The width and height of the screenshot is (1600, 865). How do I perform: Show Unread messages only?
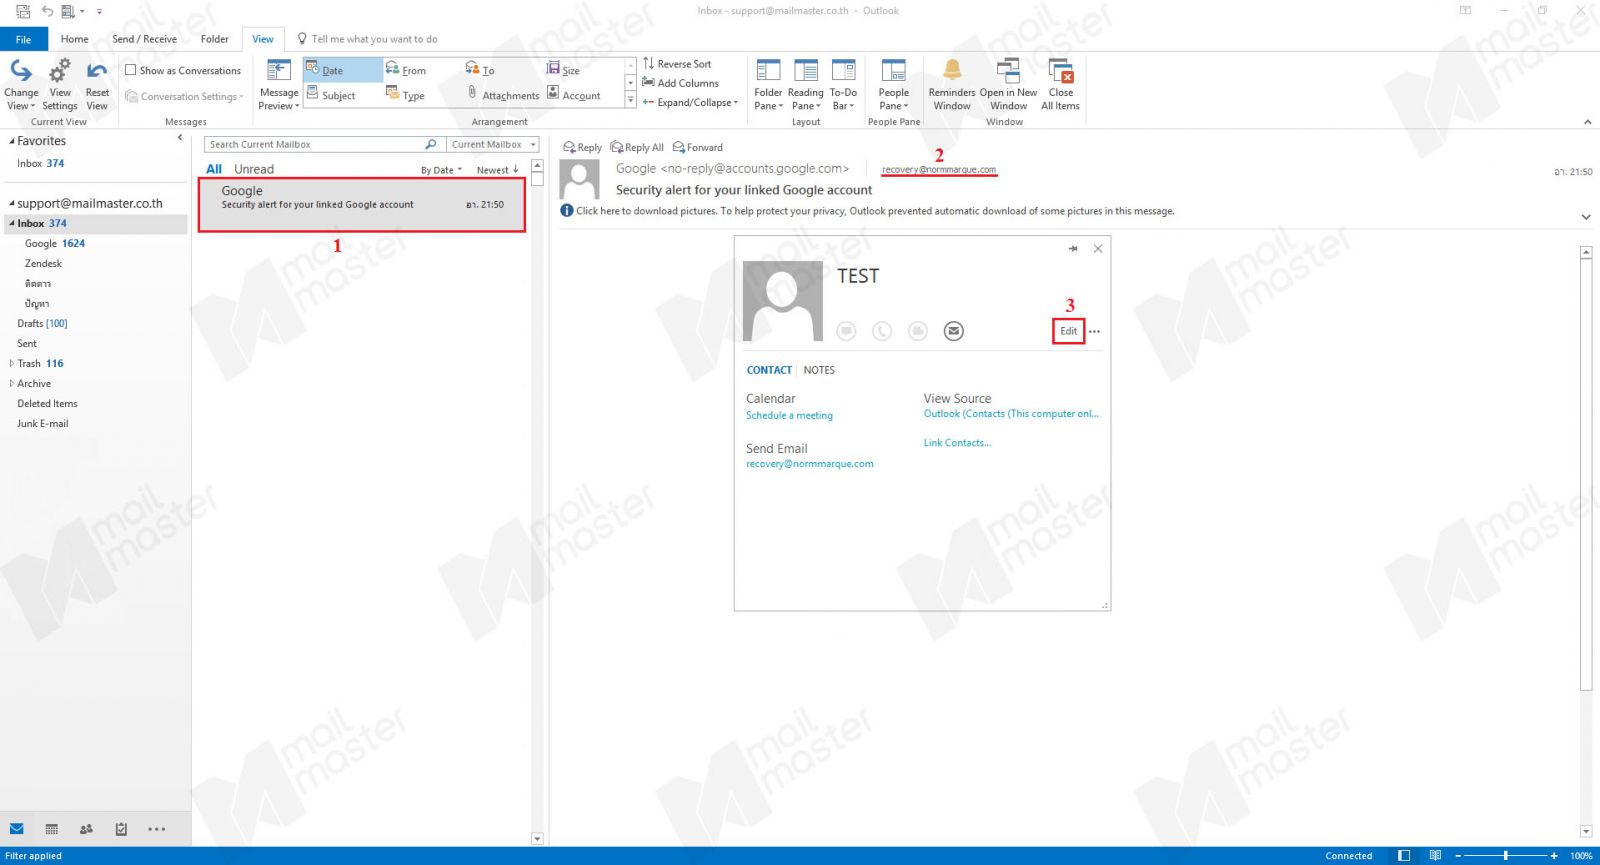(254, 169)
